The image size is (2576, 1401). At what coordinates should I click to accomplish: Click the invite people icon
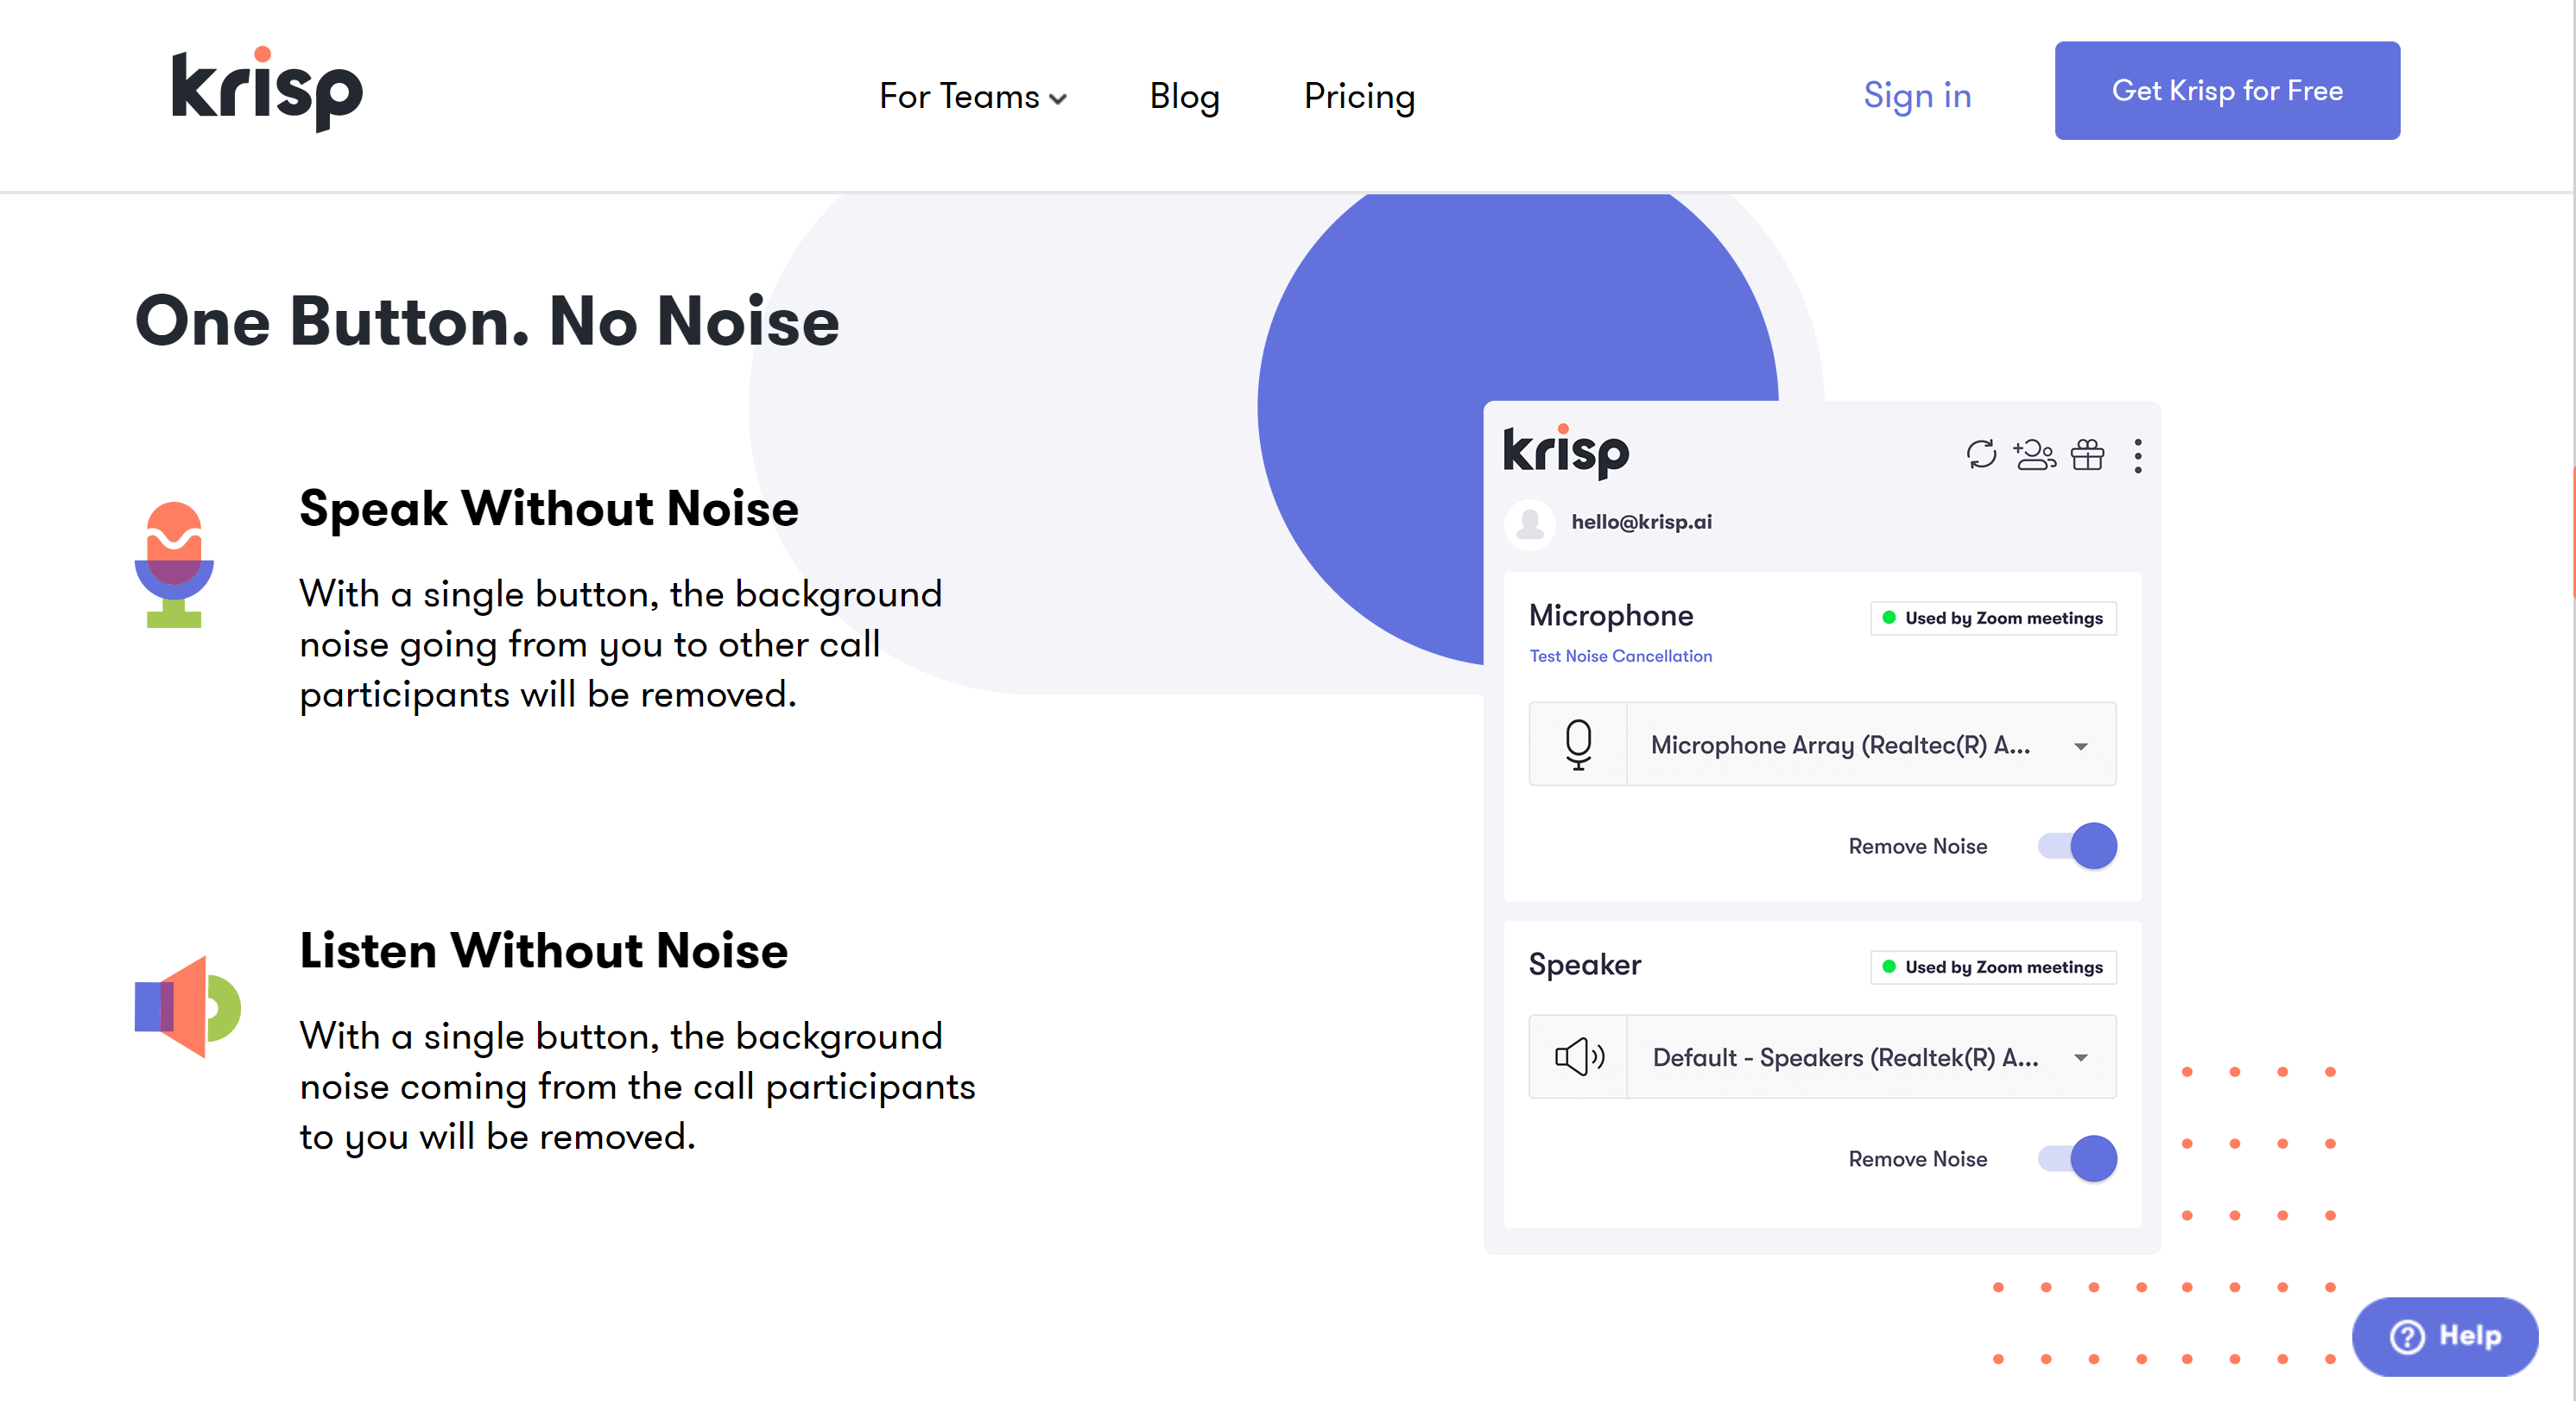click(x=2034, y=455)
